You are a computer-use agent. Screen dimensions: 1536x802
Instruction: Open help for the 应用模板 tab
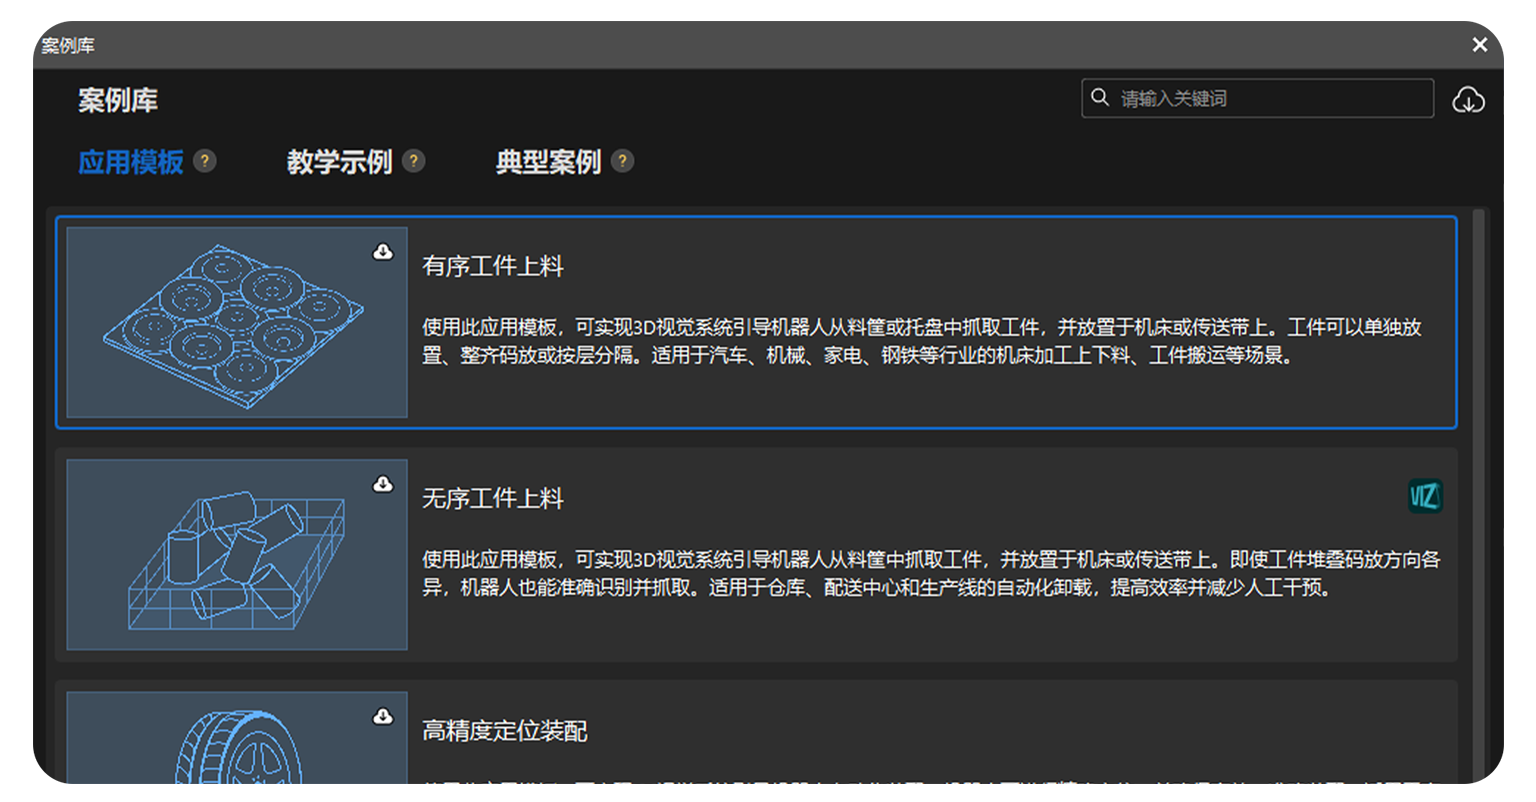(x=204, y=160)
